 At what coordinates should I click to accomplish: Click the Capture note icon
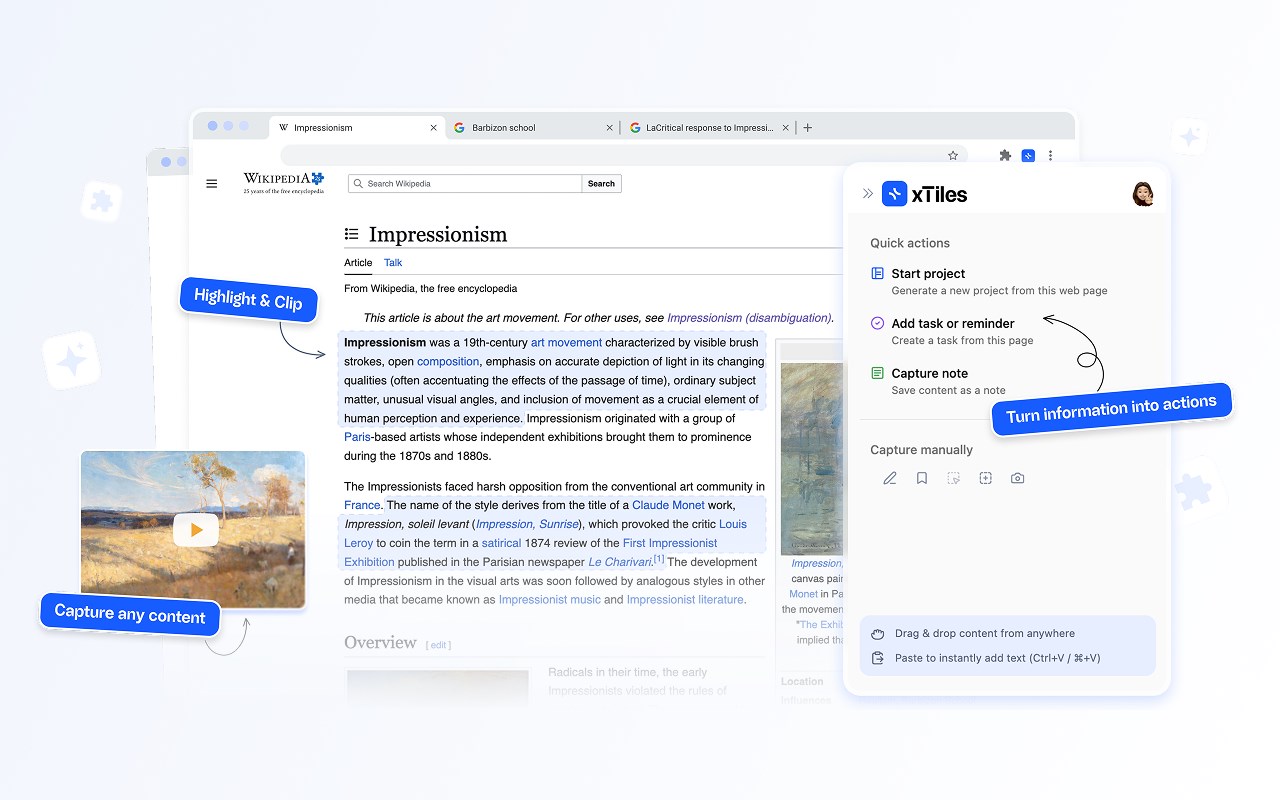[877, 373]
